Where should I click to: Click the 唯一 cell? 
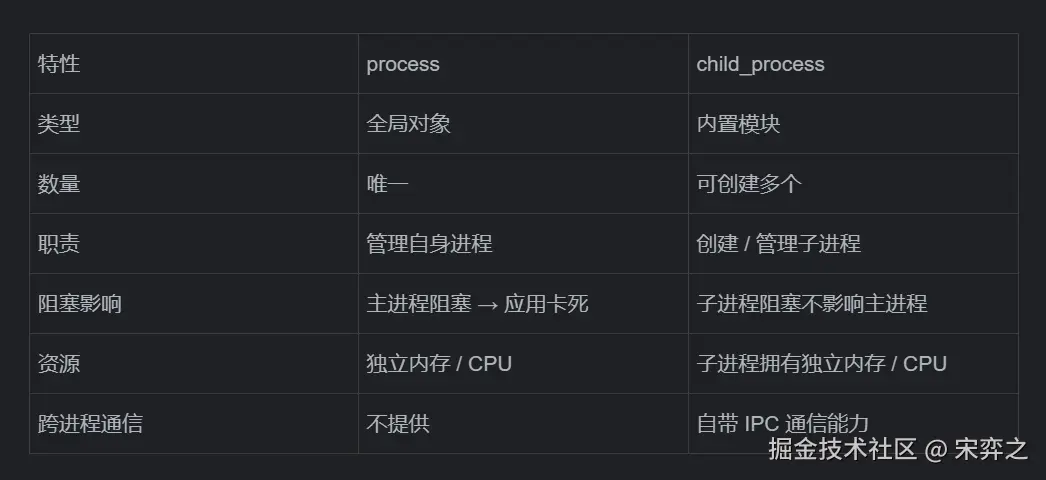click(x=387, y=184)
